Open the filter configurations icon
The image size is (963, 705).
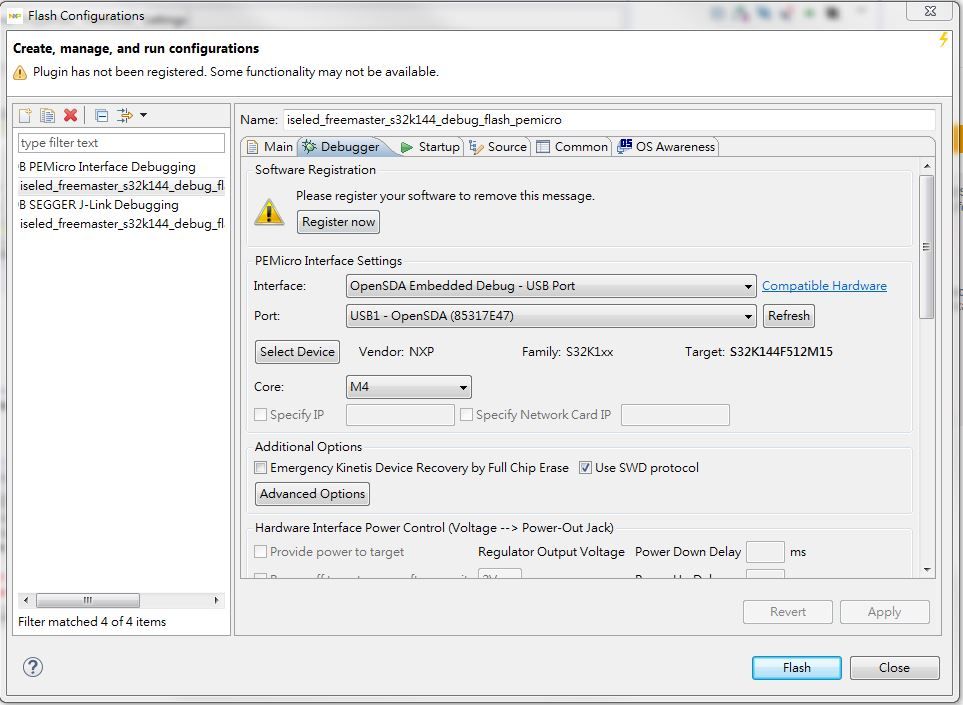125,115
